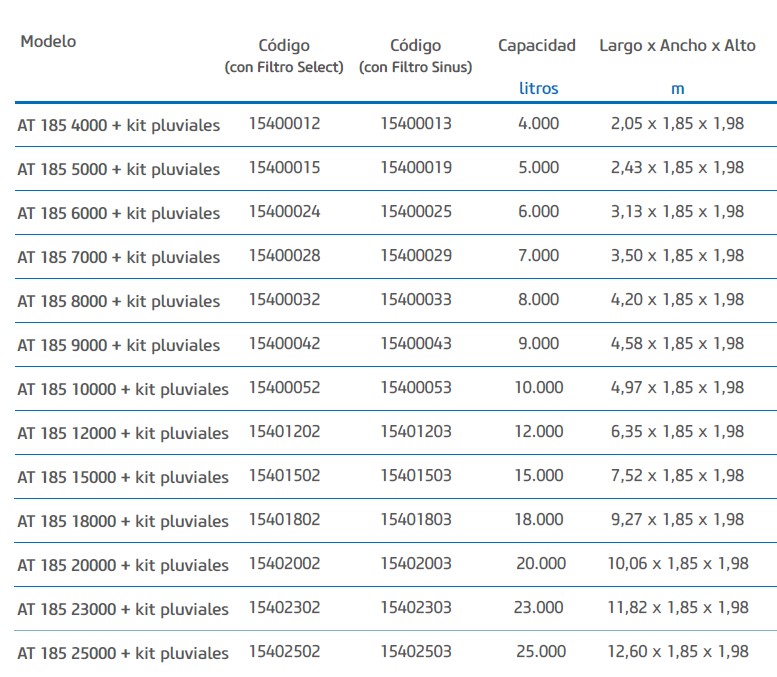Select the AT 185 10000 + kit pluviales model
Image resolution: width=777 pixels, height=677 pixels.
tap(122, 389)
